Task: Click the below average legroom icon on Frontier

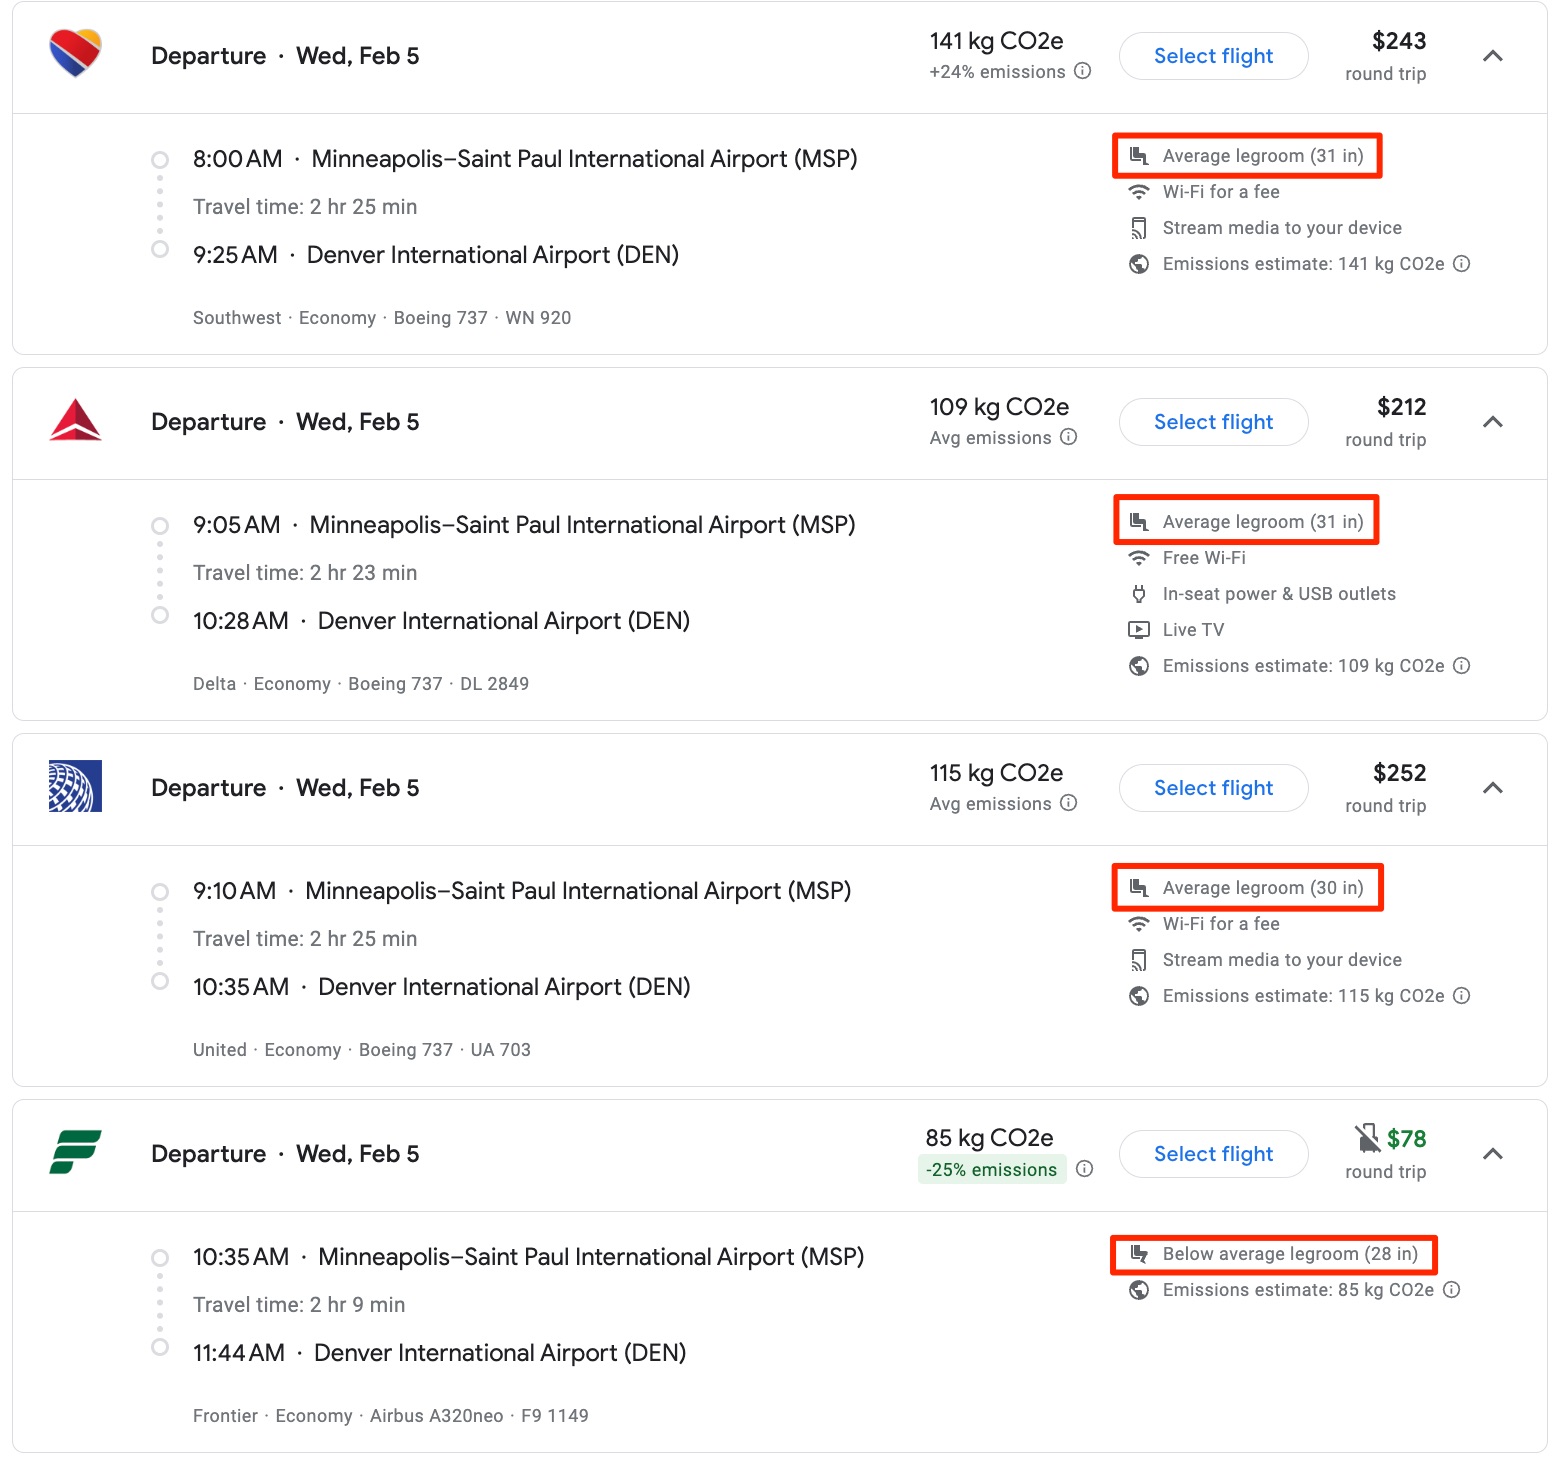Action: click(x=1139, y=1253)
